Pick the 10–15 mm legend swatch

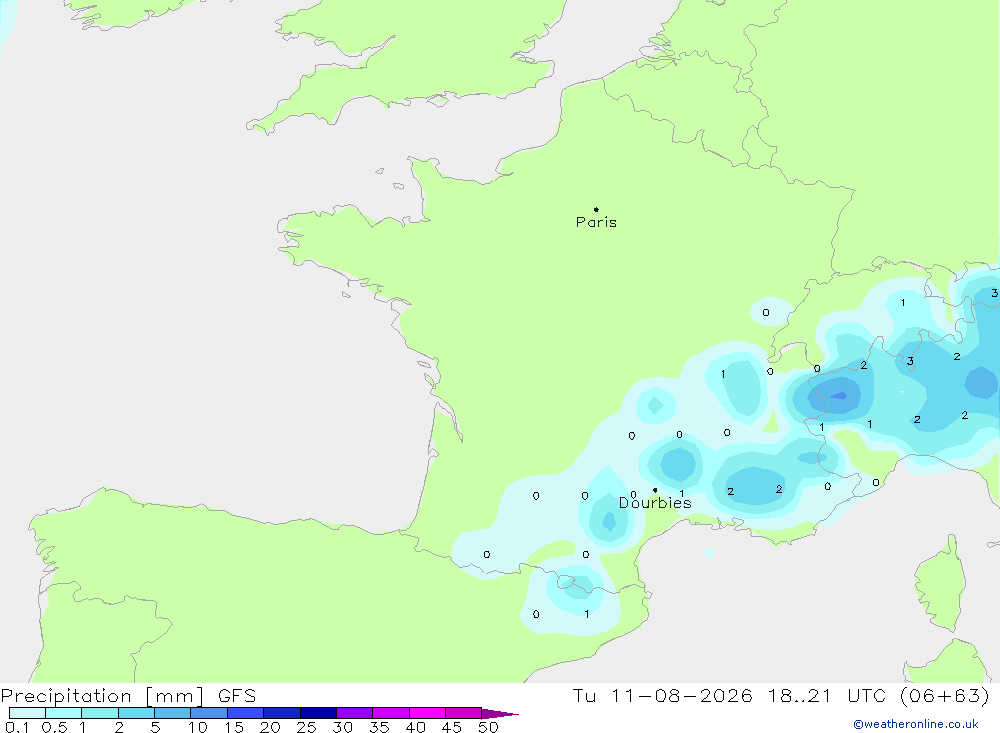click(x=209, y=713)
